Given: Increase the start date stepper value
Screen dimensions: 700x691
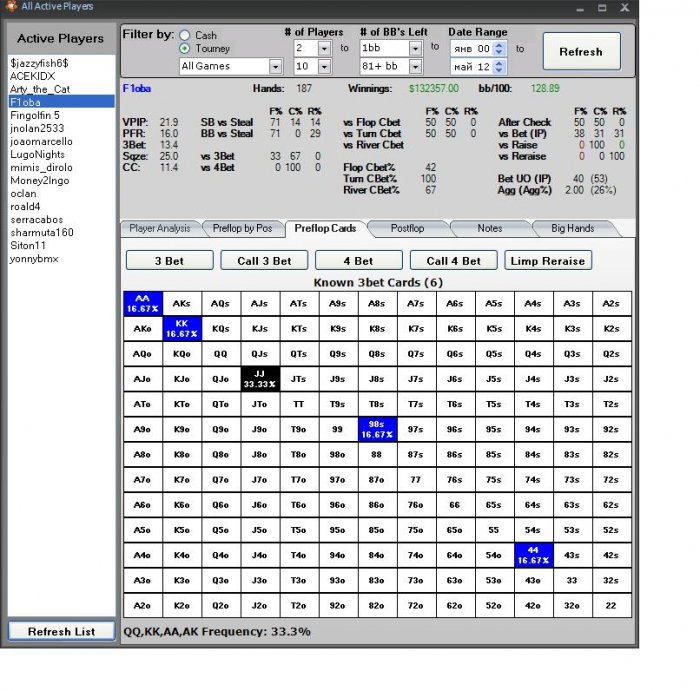Looking at the screenshot, I should point(499,45).
